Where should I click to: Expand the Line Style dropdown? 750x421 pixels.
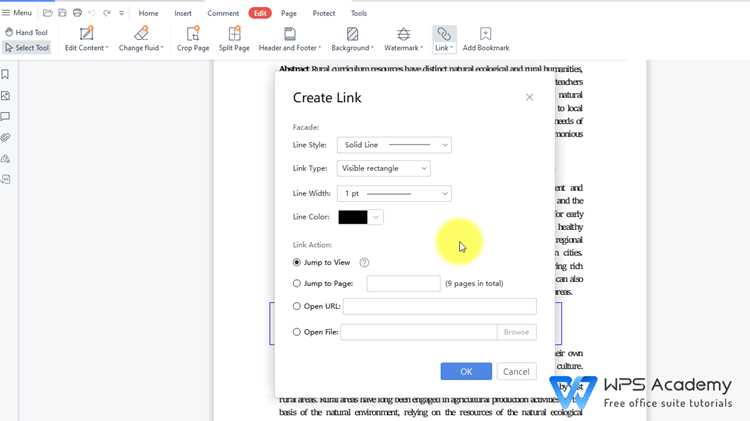pyautogui.click(x=394, y=145)
